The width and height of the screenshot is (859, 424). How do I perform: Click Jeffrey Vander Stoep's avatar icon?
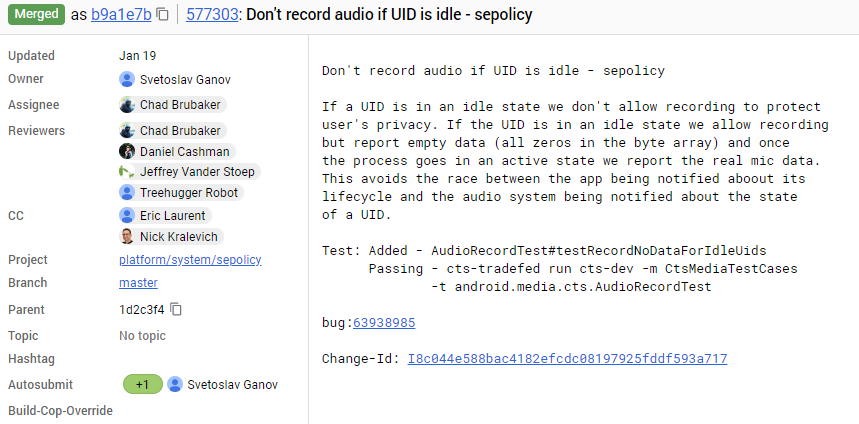tap(127, 172)
